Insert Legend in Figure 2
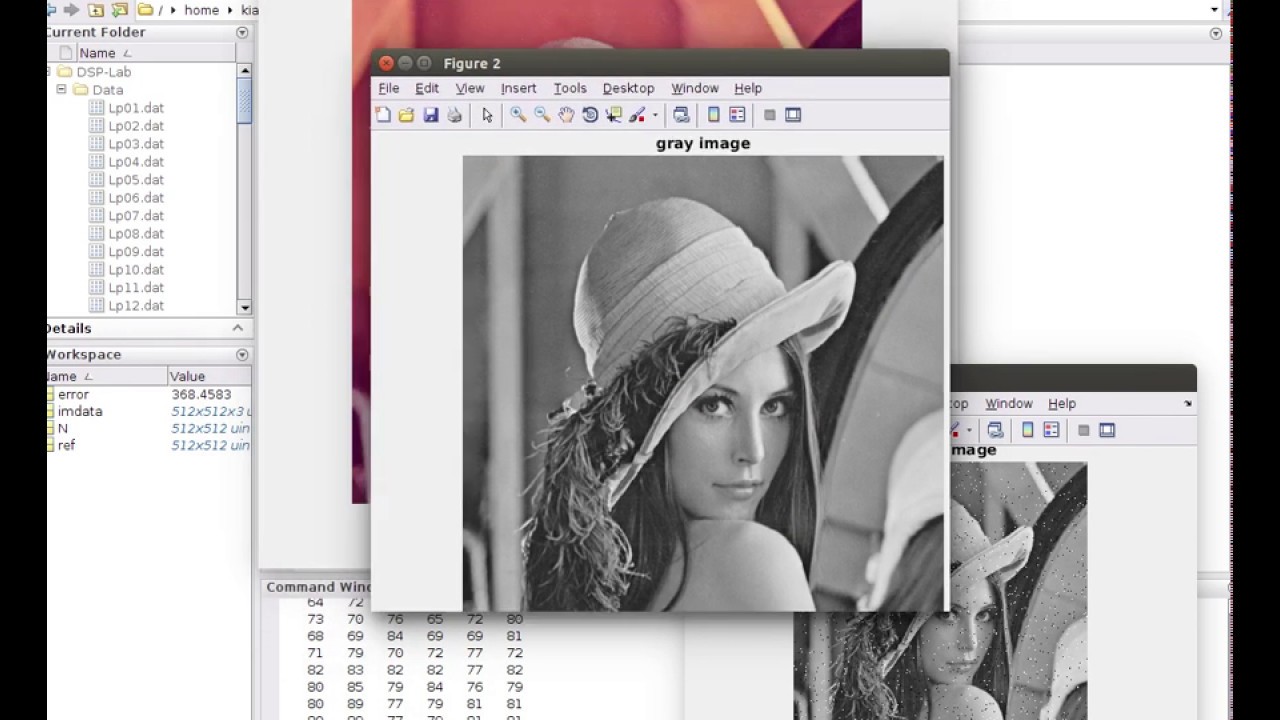The height and width of the screenshot is (720, 1280). pyautogui.click(x=737, y=115)
